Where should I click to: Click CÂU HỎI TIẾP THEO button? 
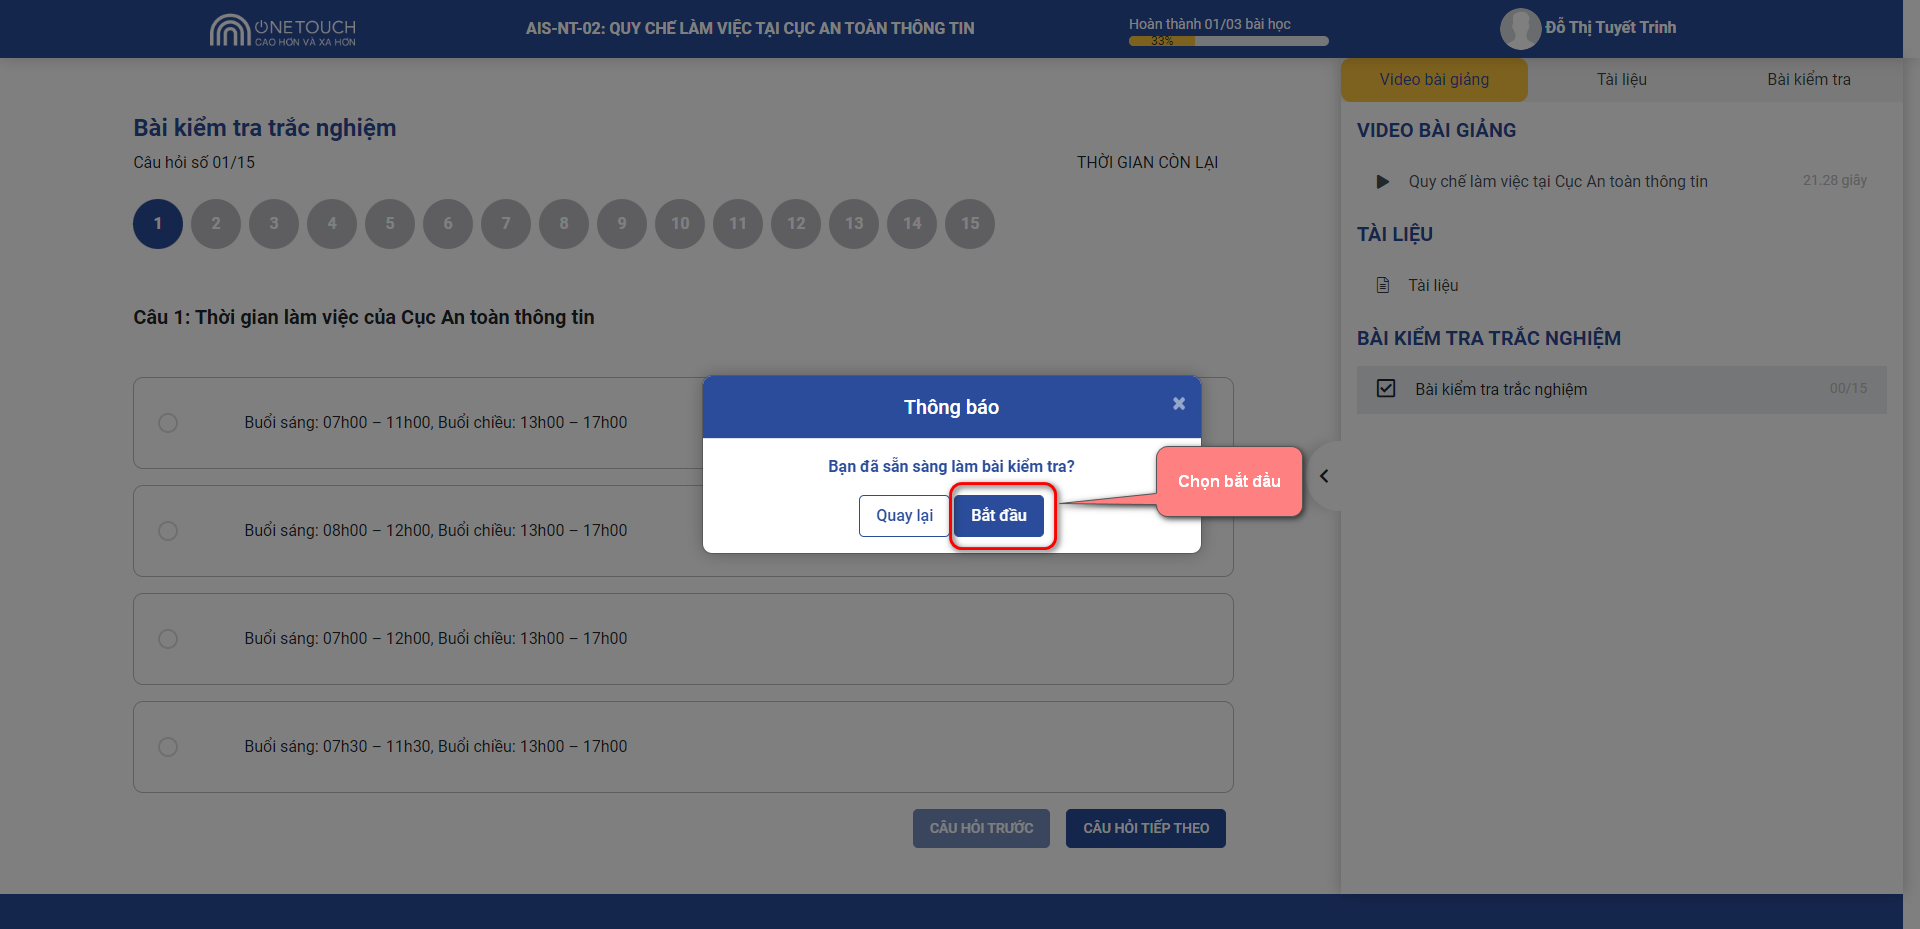click(x=1145, y=828)
